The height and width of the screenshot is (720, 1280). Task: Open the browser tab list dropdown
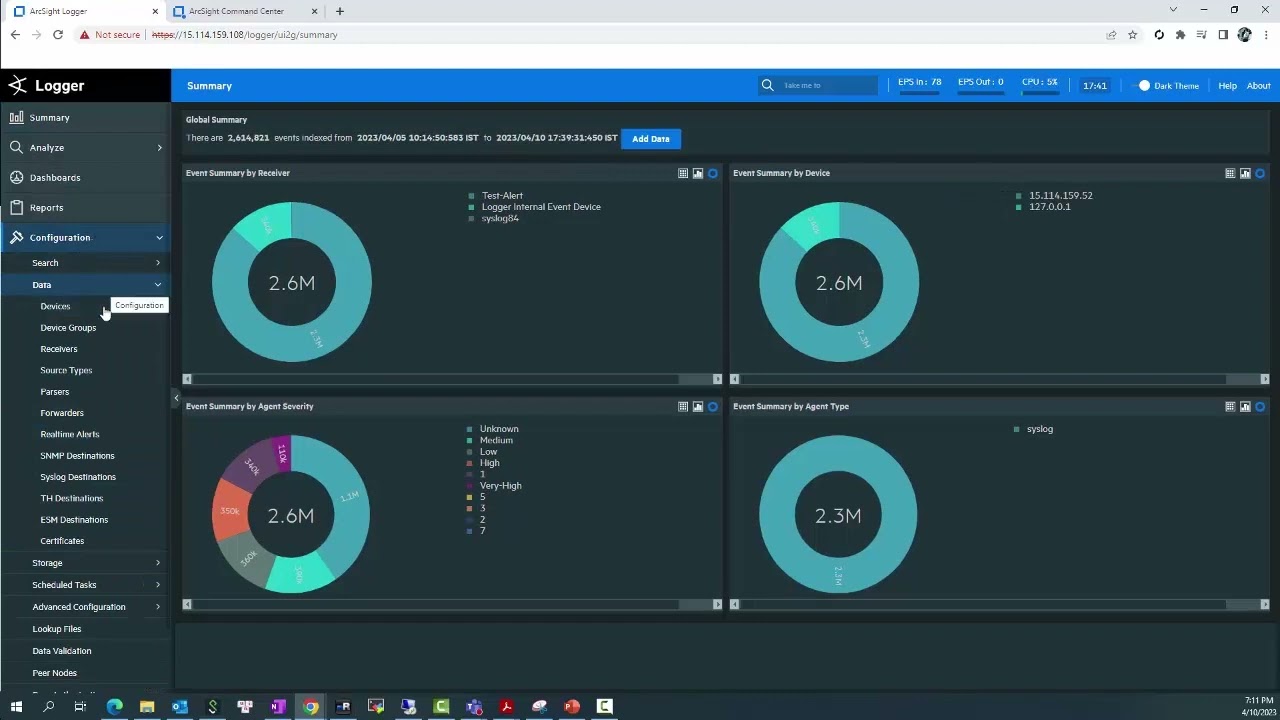1173,10
